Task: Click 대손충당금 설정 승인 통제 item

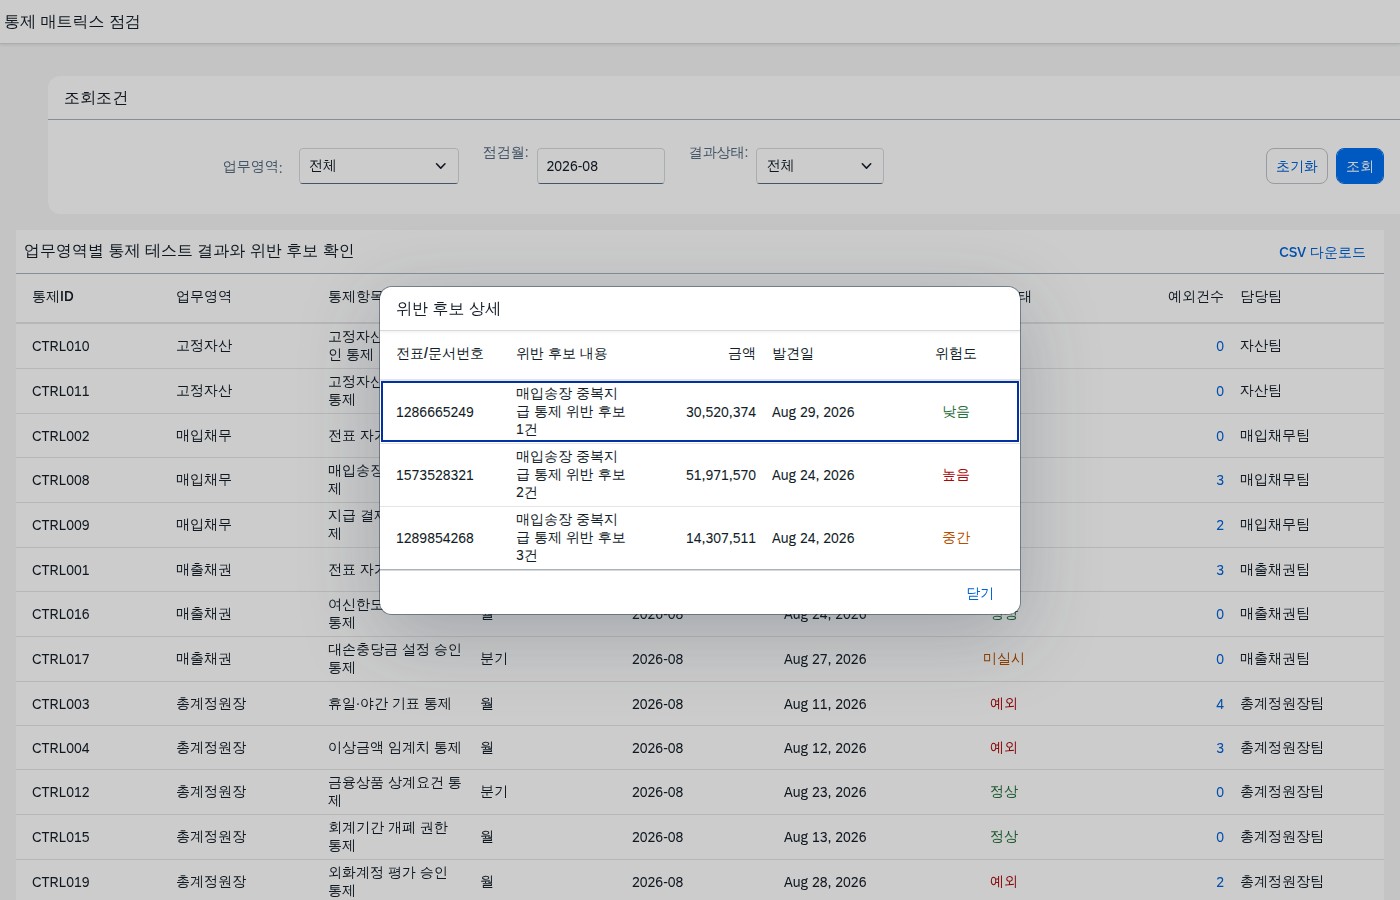Action: pyautogui.click(x=394, y=658)
